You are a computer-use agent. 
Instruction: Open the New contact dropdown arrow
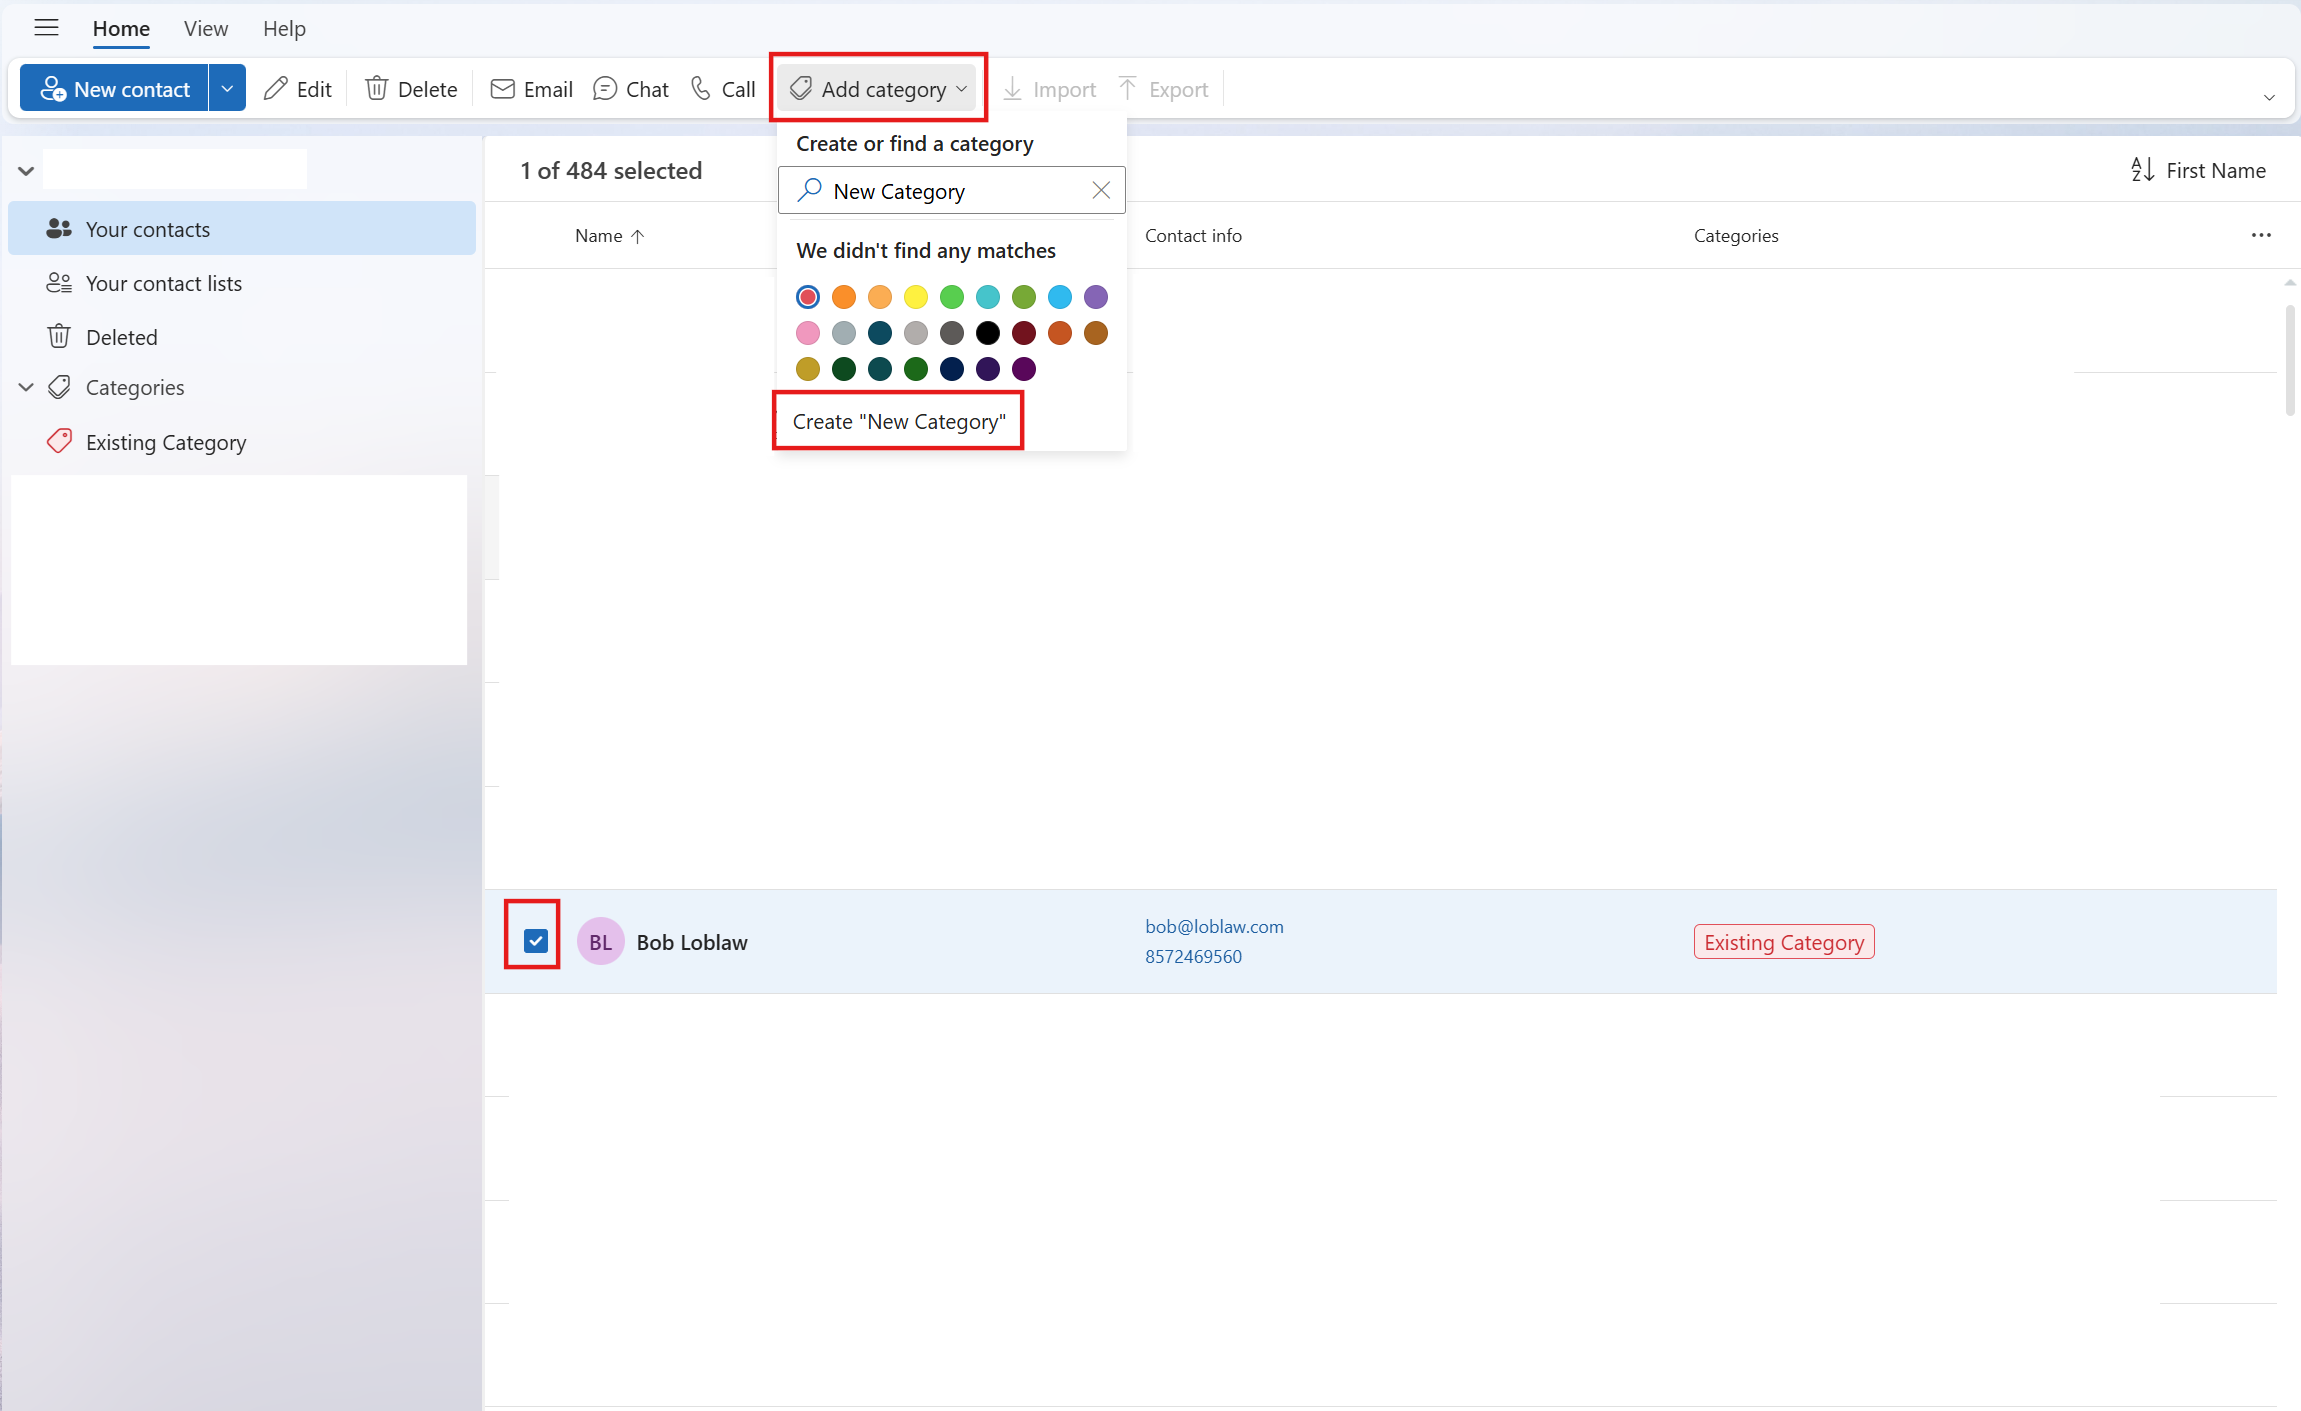click(x=227, y=87)
